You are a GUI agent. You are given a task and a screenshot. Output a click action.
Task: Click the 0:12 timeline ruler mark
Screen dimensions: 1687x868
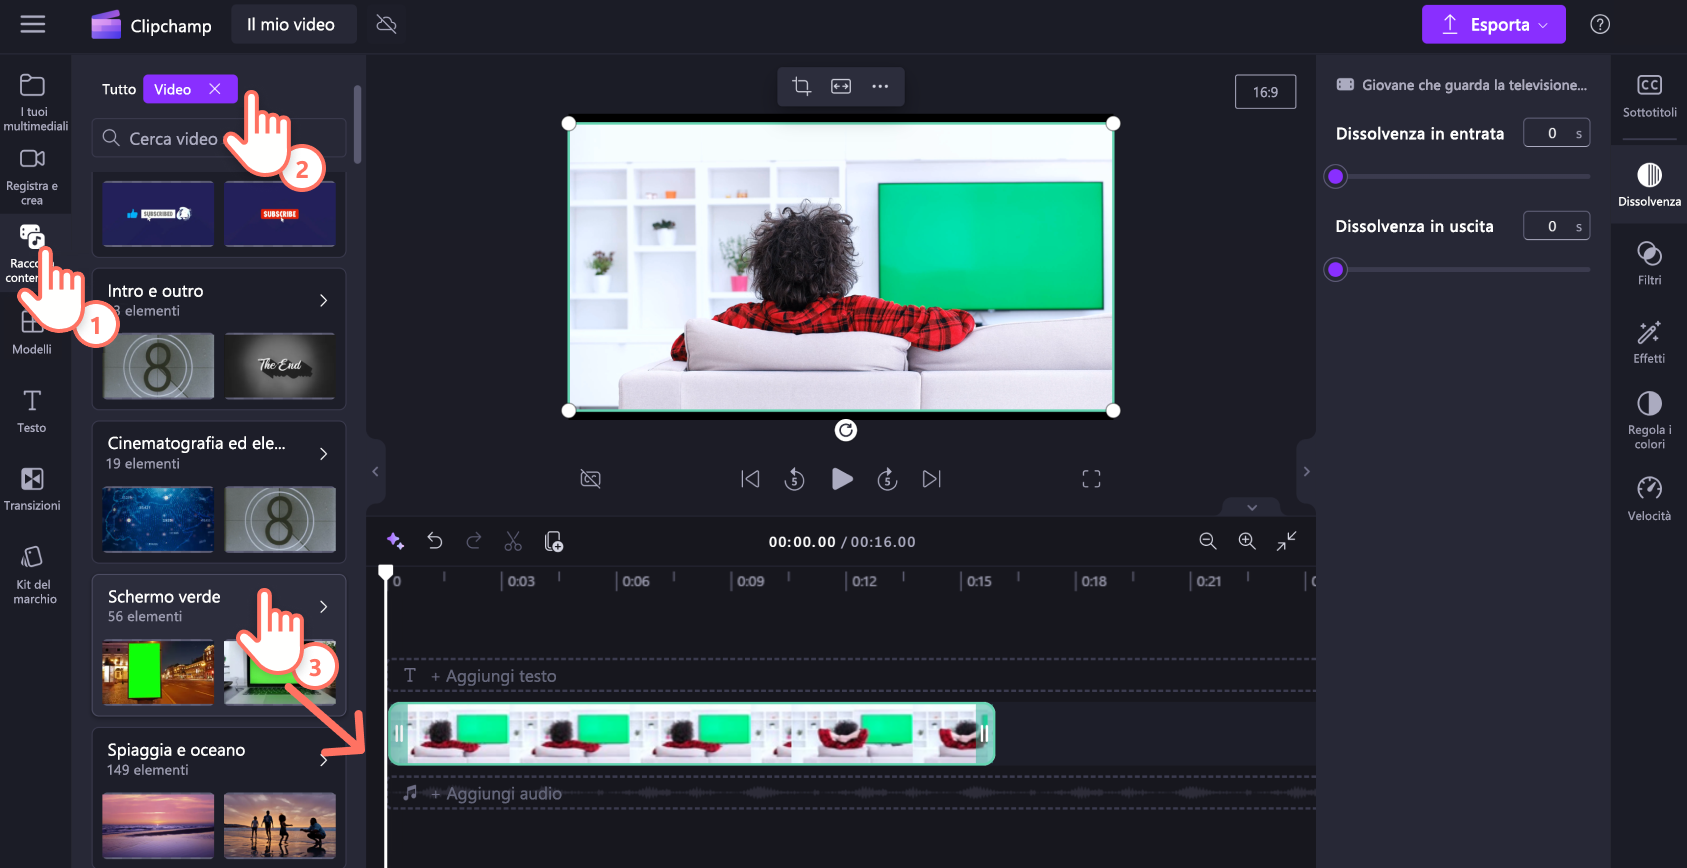click(x=863, y=581)
